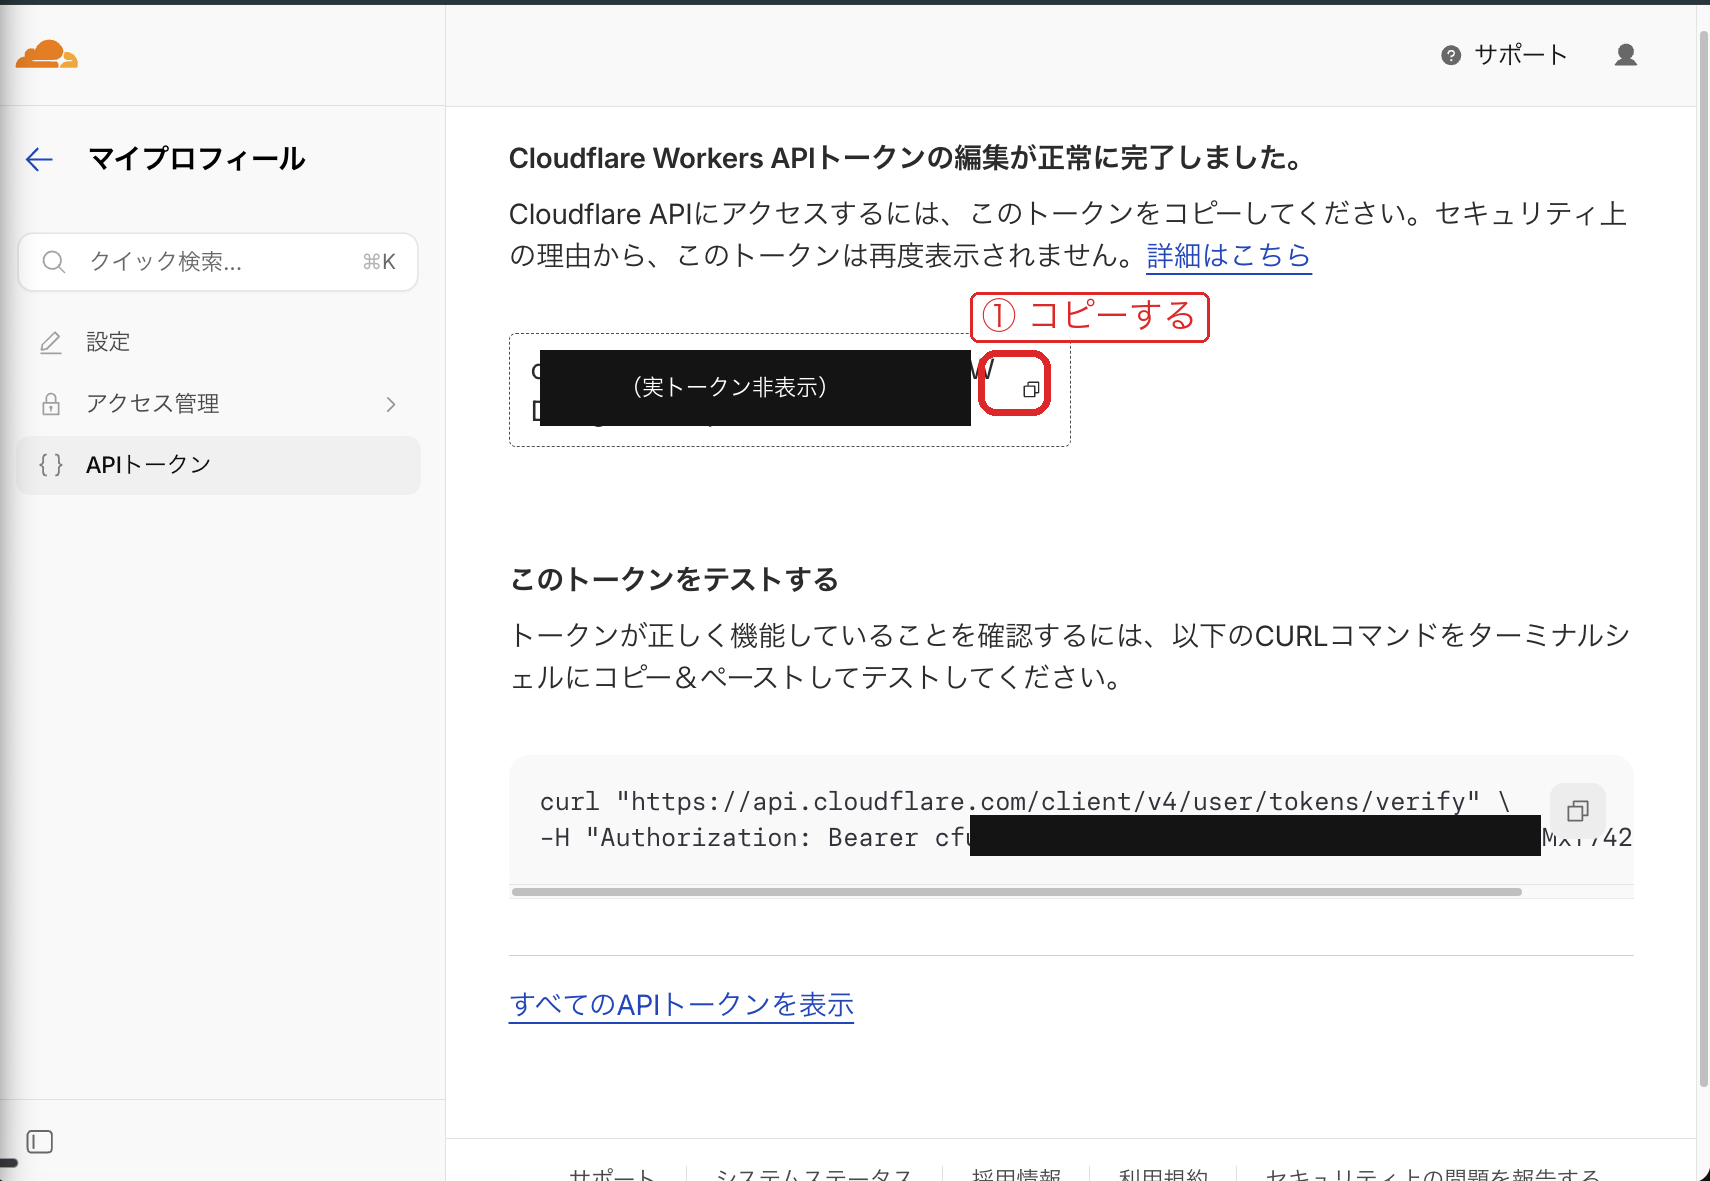Open 設定 in the sidebar

[x=218, y=342]
